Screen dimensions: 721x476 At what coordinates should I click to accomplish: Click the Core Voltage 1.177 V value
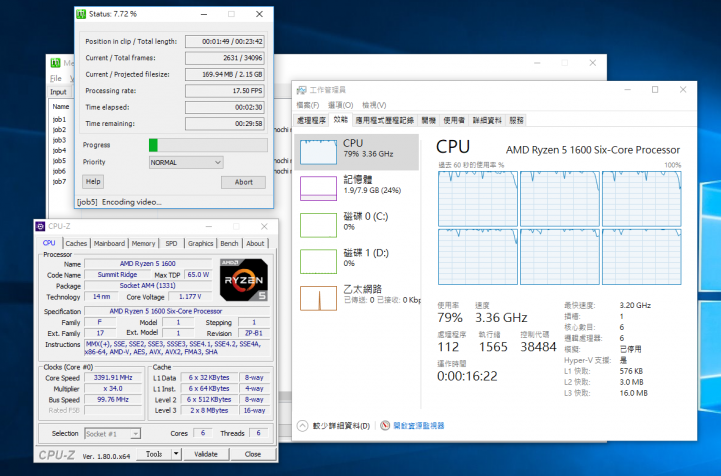pyautogui.click(x=190, y=297)
